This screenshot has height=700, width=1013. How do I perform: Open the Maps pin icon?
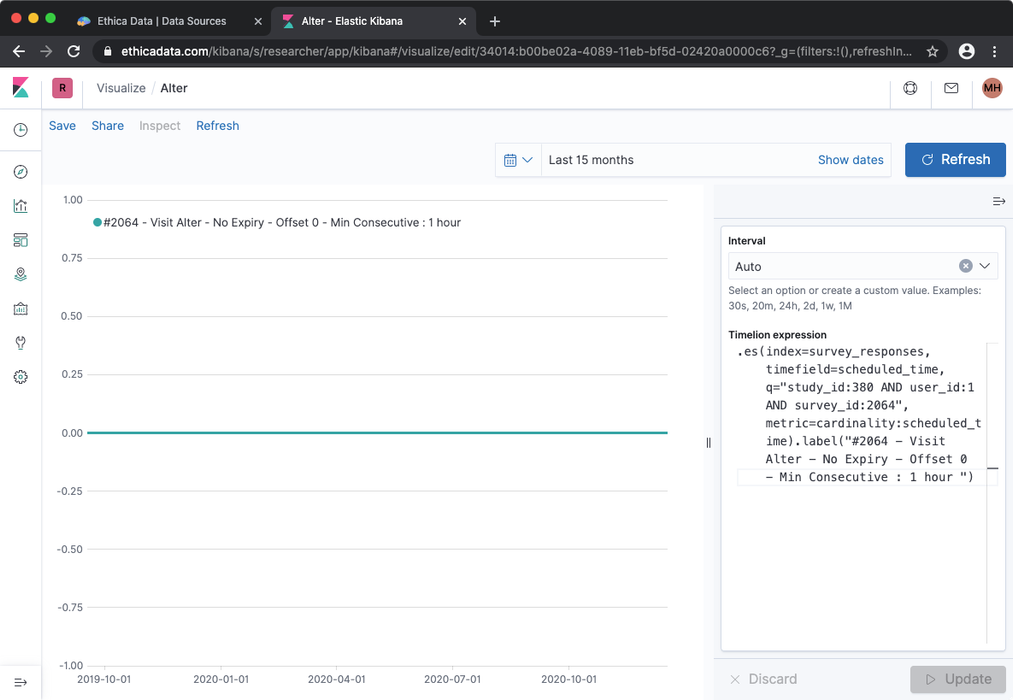click(20, 274)
